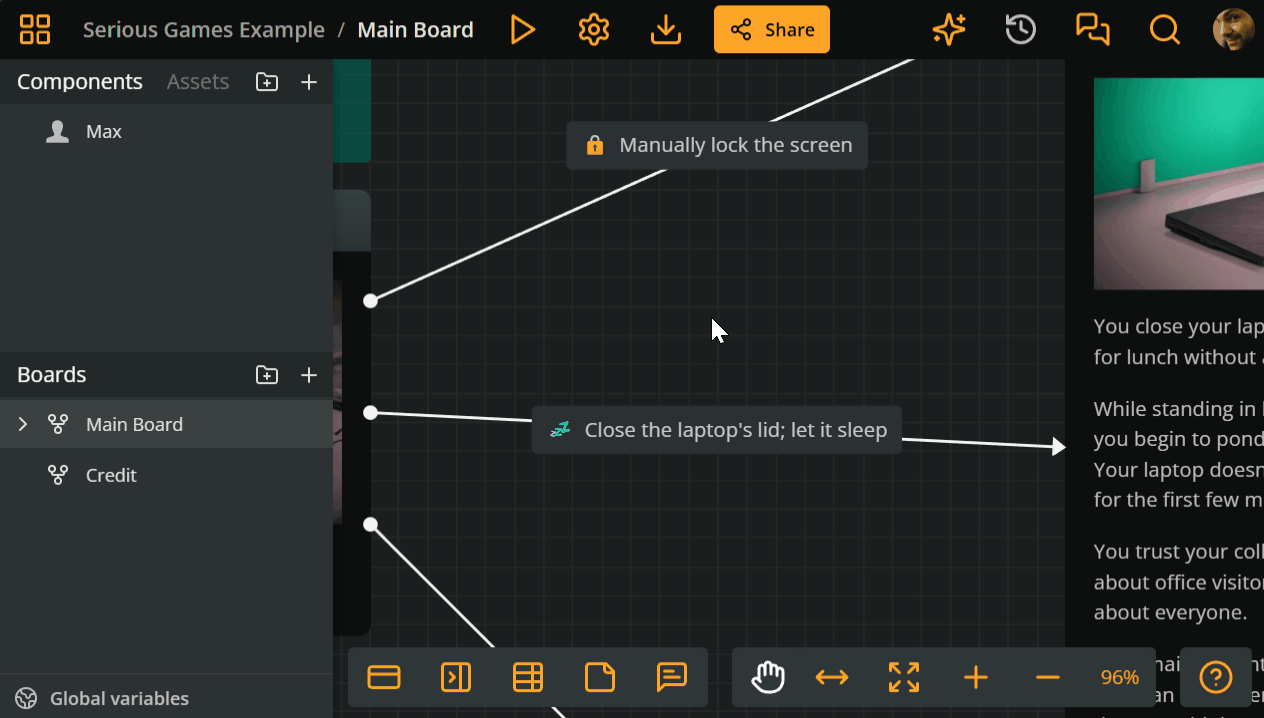Create a new components folder
Viewport: 1264px width, 718px height.
267,82
